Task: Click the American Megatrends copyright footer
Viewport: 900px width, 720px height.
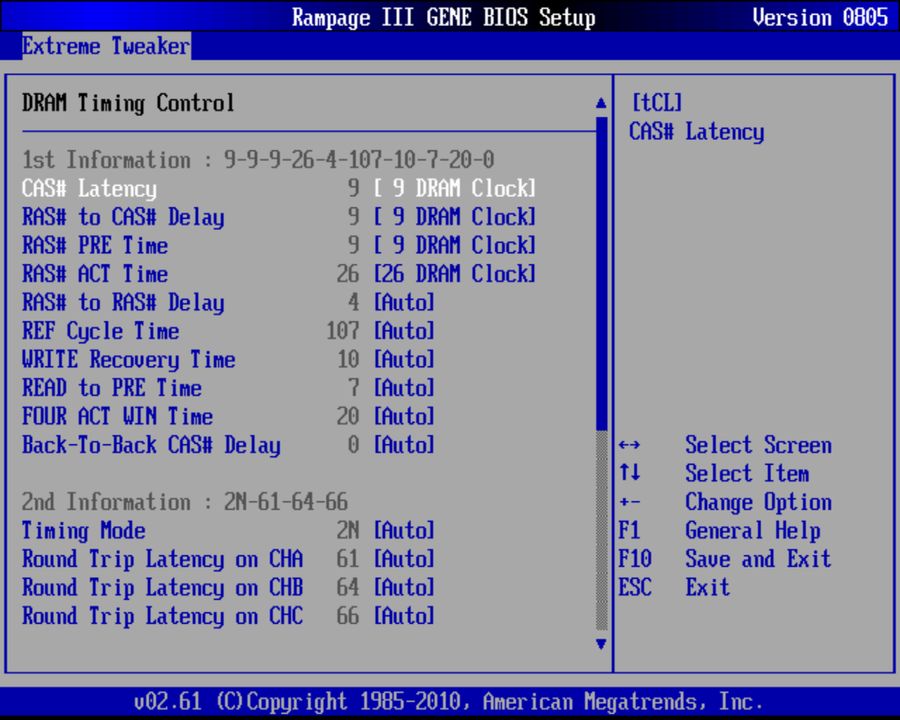Action: click(x=448, y=702)
